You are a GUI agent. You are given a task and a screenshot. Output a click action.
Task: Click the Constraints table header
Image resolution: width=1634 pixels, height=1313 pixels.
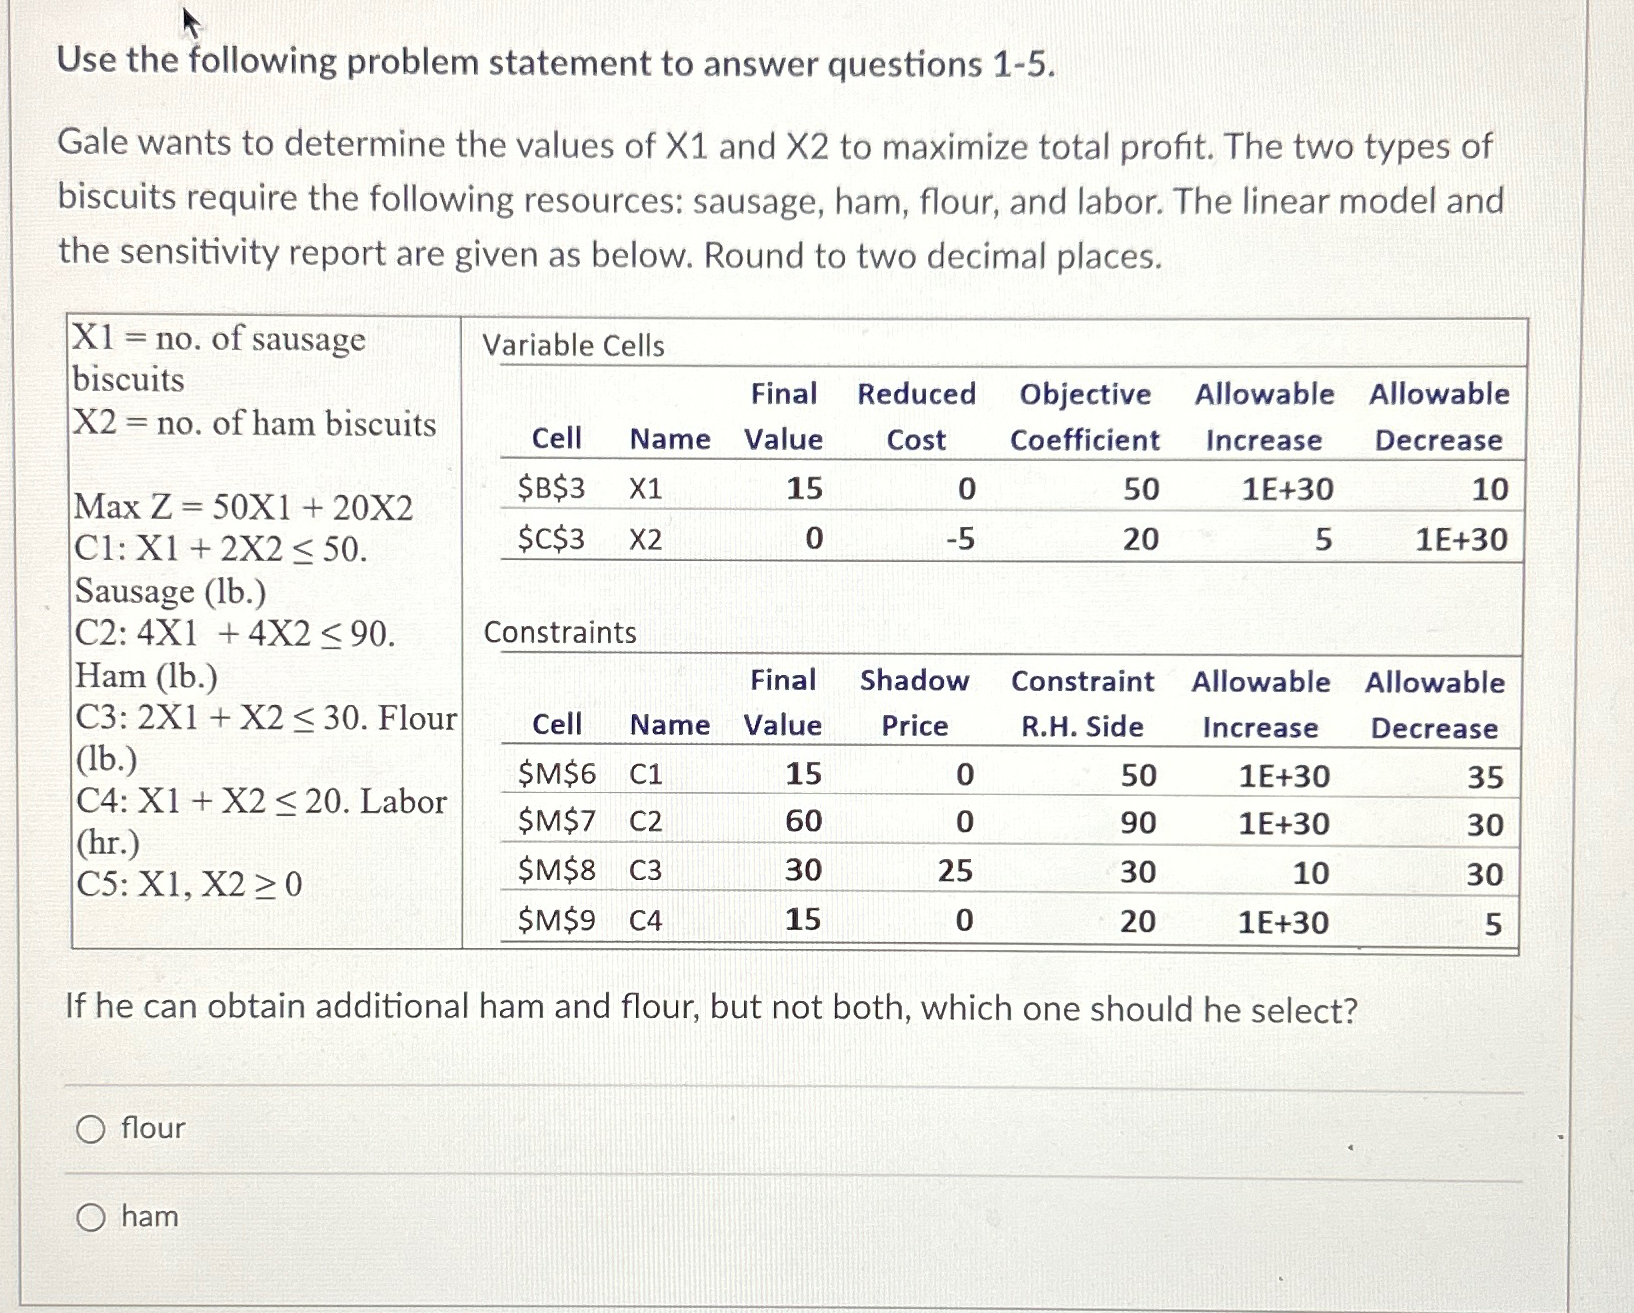click(560, 632)
